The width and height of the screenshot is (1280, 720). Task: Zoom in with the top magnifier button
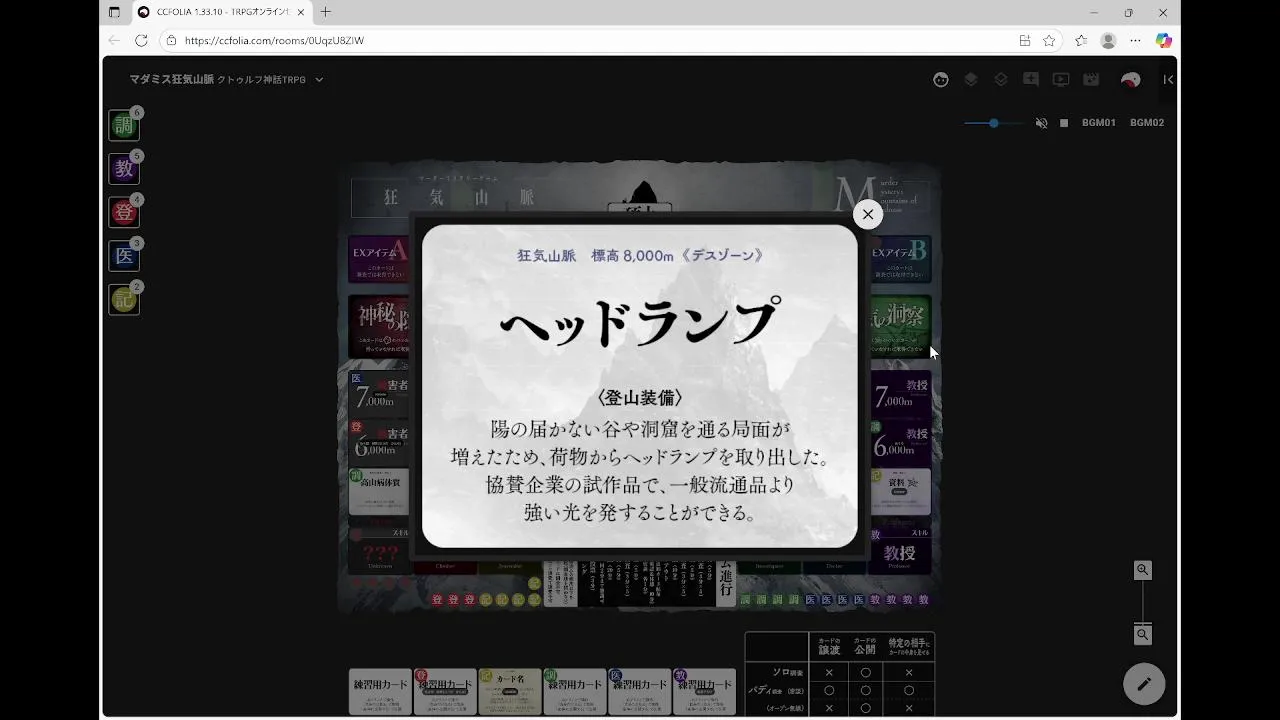1143,570
